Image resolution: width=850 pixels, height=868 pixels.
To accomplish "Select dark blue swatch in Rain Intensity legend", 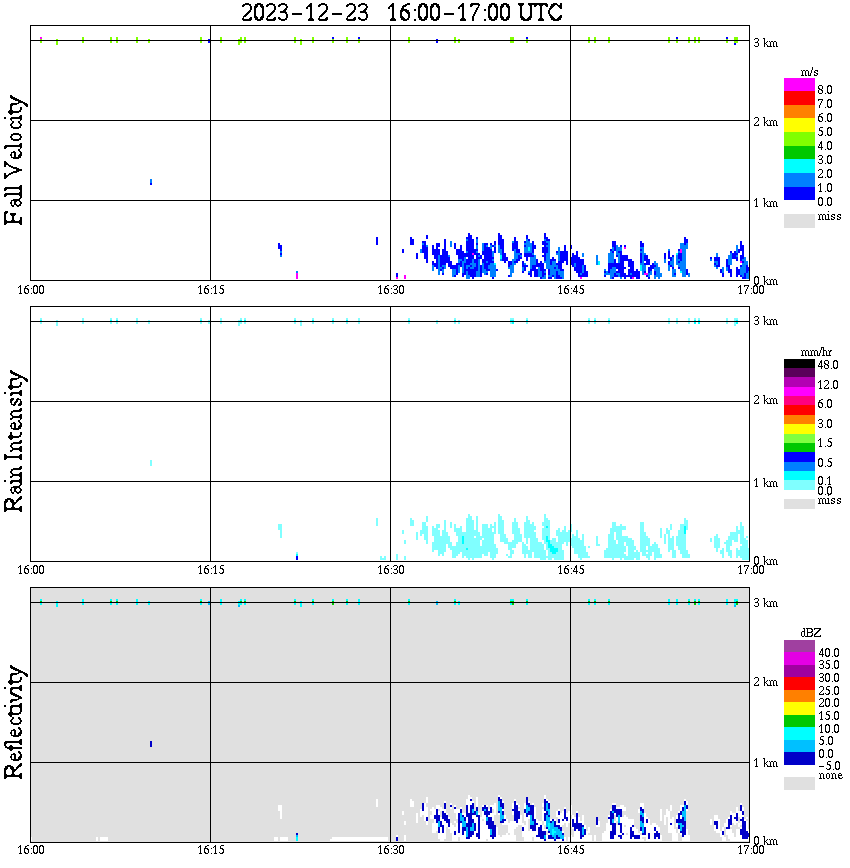I will pyautogui.click(x=799, y=457).
